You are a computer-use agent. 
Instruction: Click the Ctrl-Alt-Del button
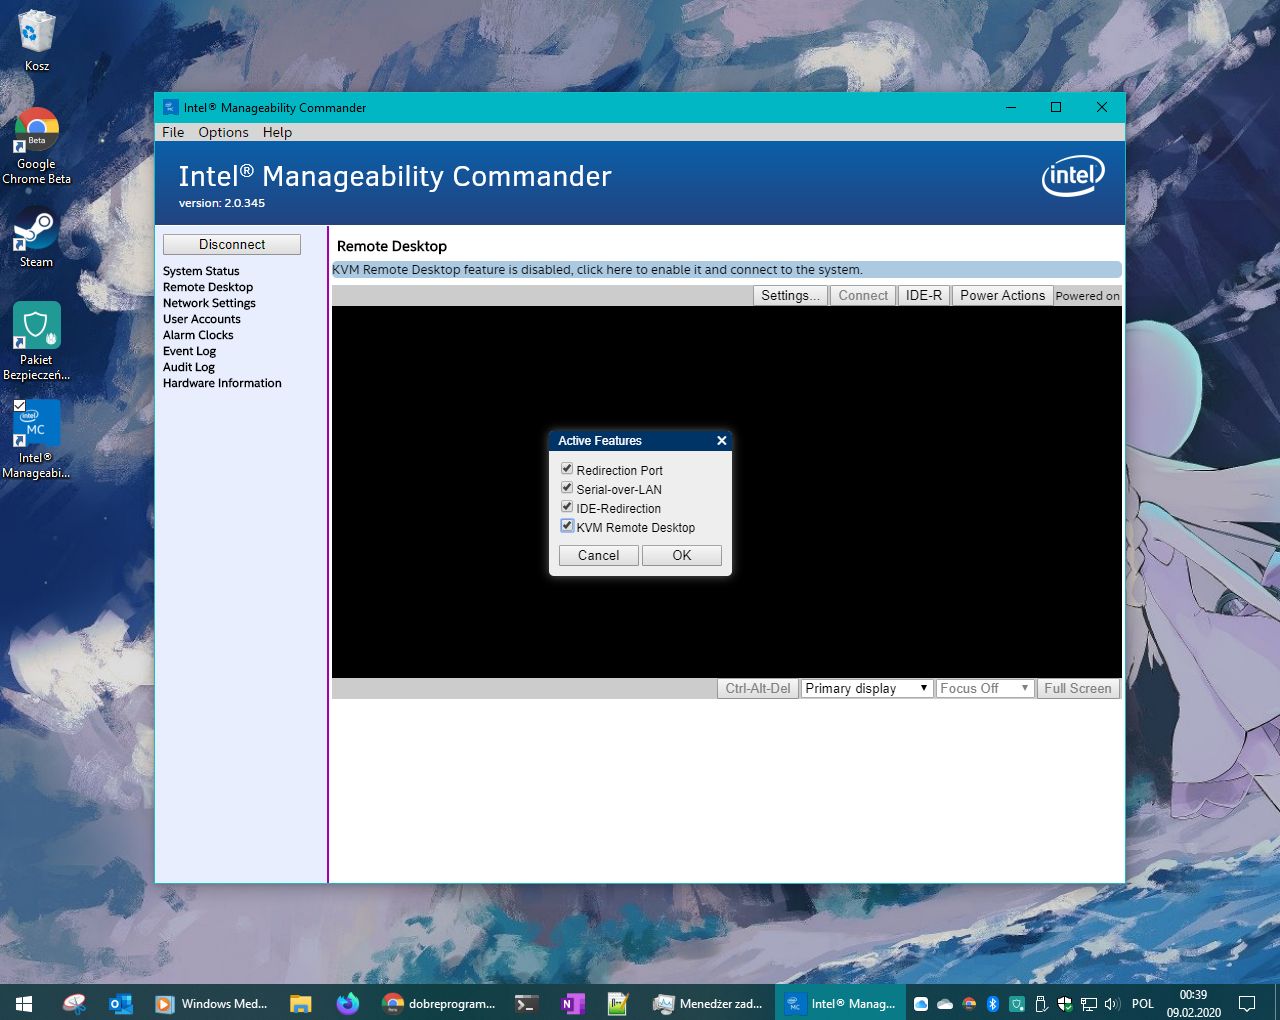click(758, 688)
